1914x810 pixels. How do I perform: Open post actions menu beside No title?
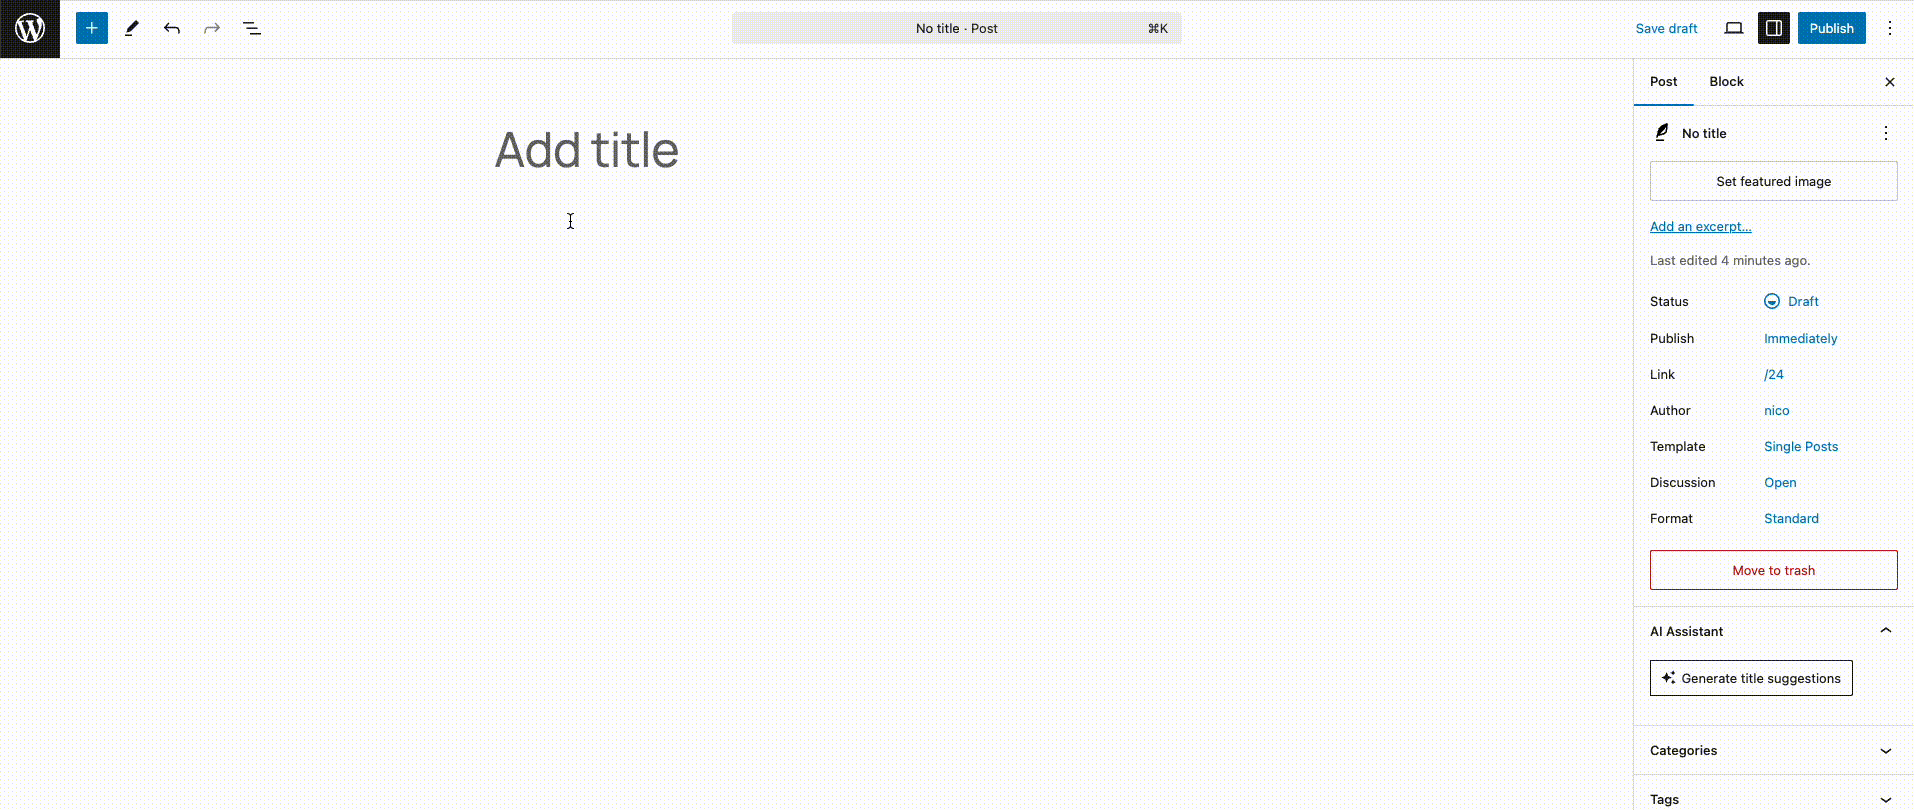point(1886,133)
